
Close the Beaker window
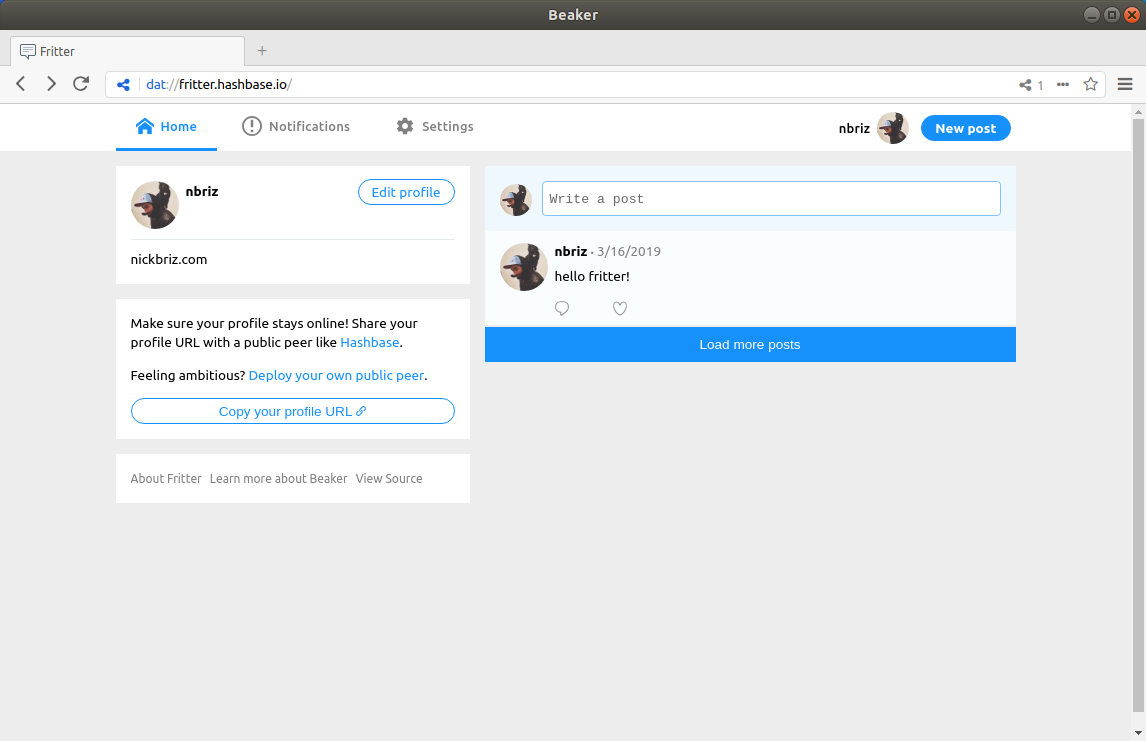point(1132,15)
